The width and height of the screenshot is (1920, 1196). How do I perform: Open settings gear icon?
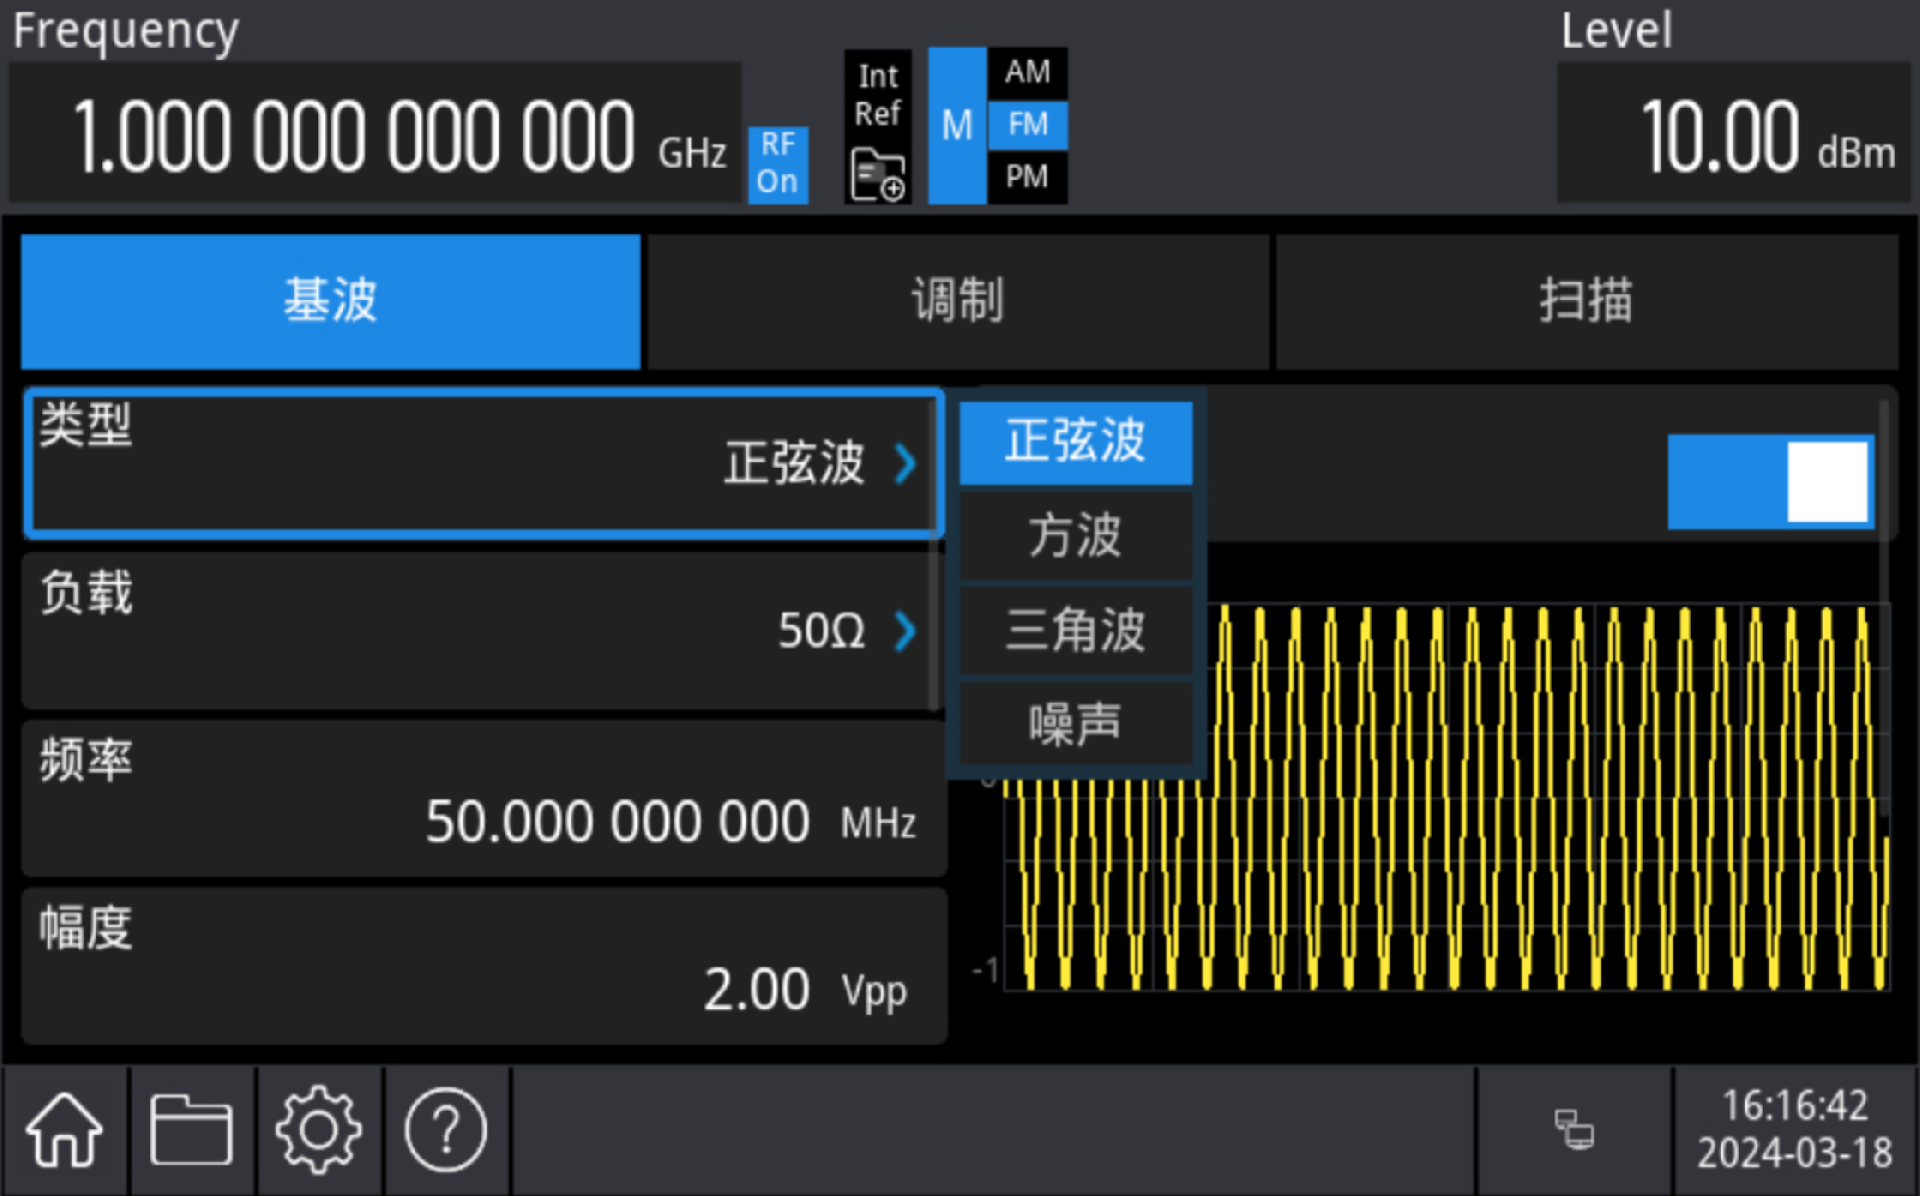pos(318,1130)
